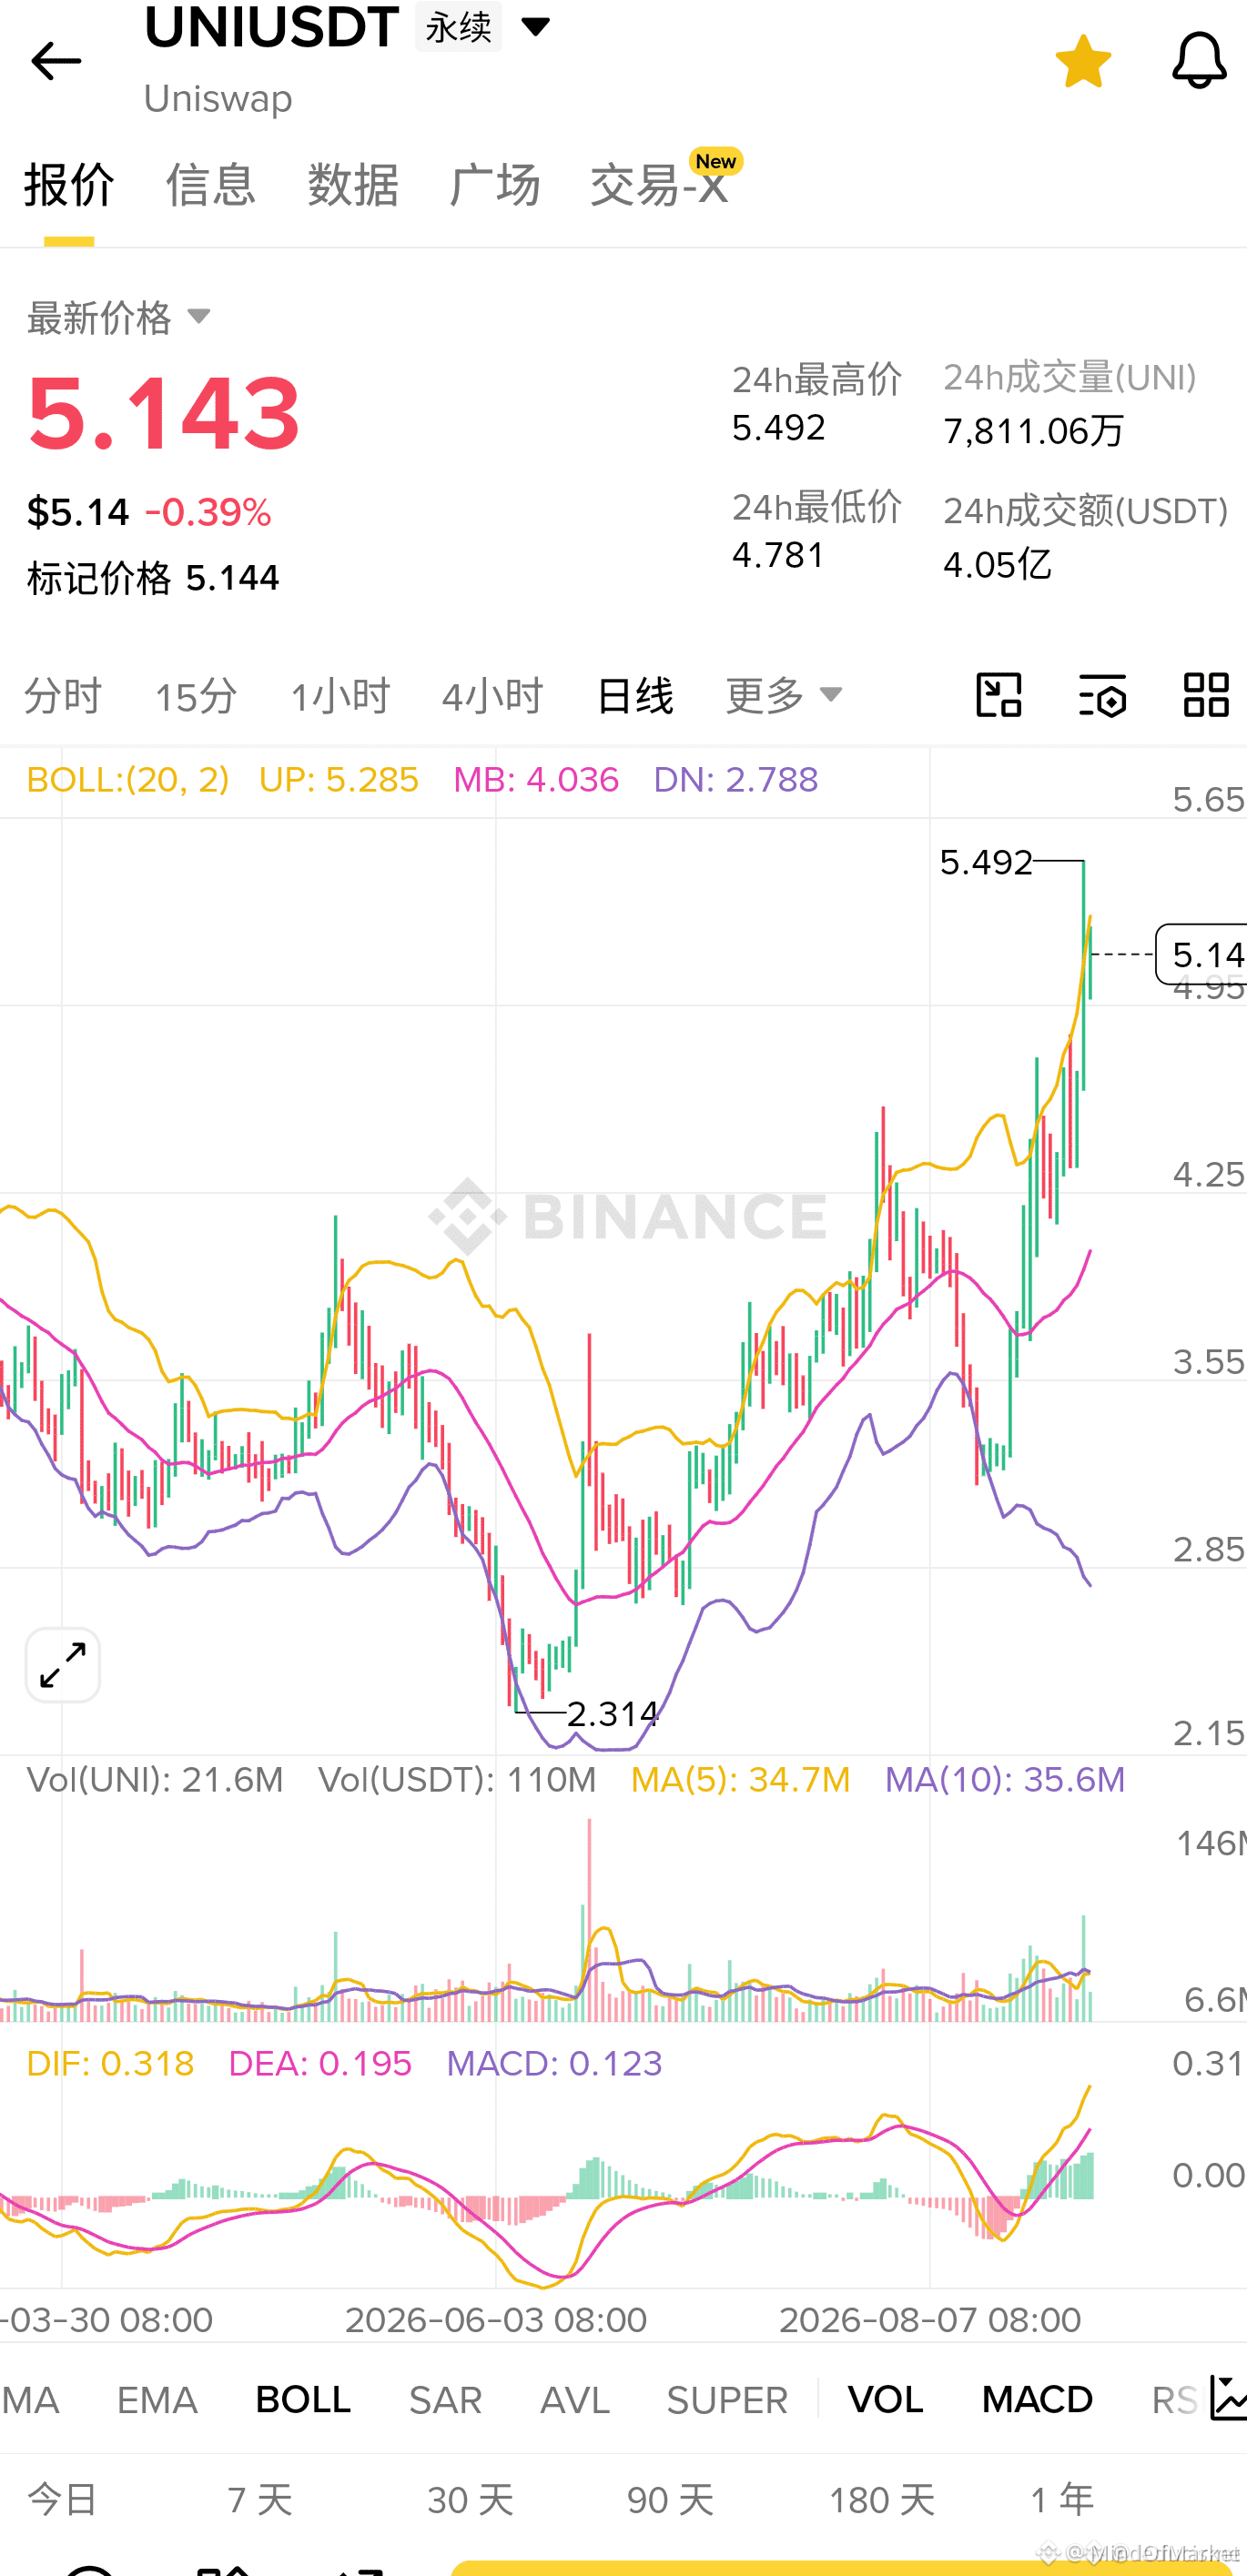Click the Uniswap subtitle text

point(218,99)
